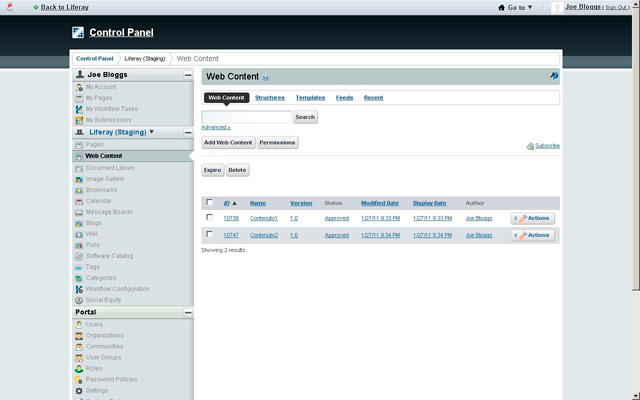Open Actions menu for Contenuto2
Image resolution: width=640 pixels, height=400 pixels.
[x=533, y=236]
